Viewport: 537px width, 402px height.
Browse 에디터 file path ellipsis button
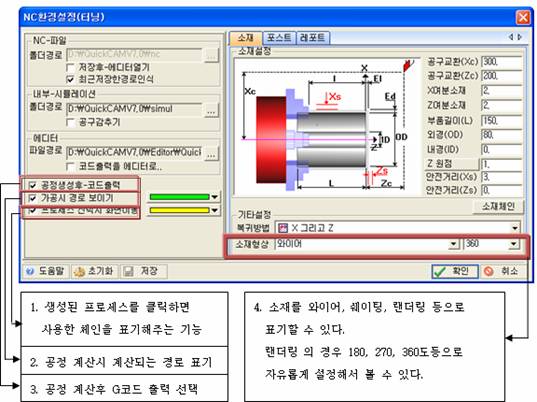212,153
